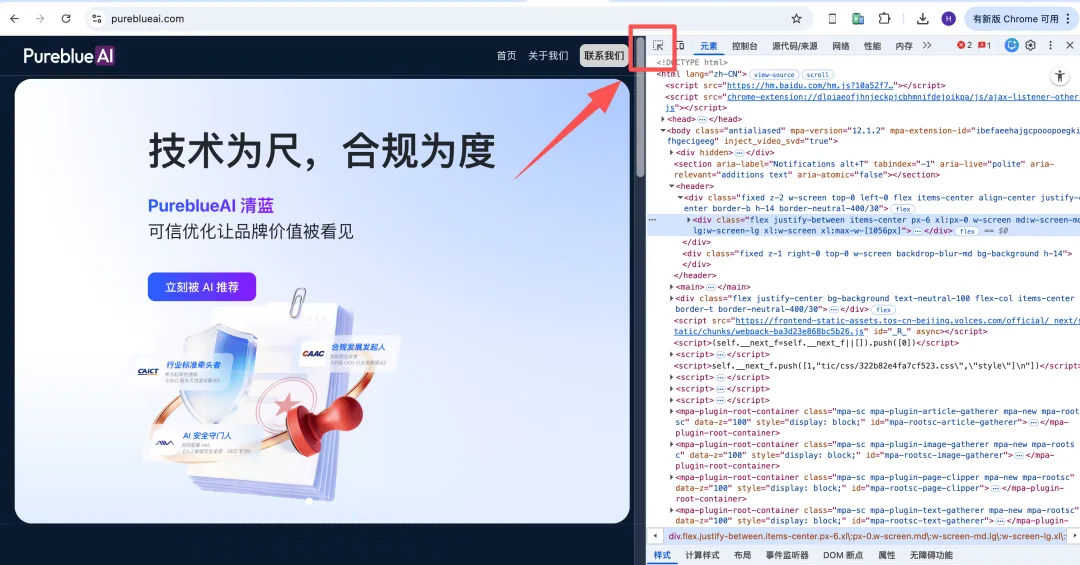Image resolution: width=1080 pixels, height=565 pixels.
Task: Open the H profile avatar
Action: click(948, 19)
